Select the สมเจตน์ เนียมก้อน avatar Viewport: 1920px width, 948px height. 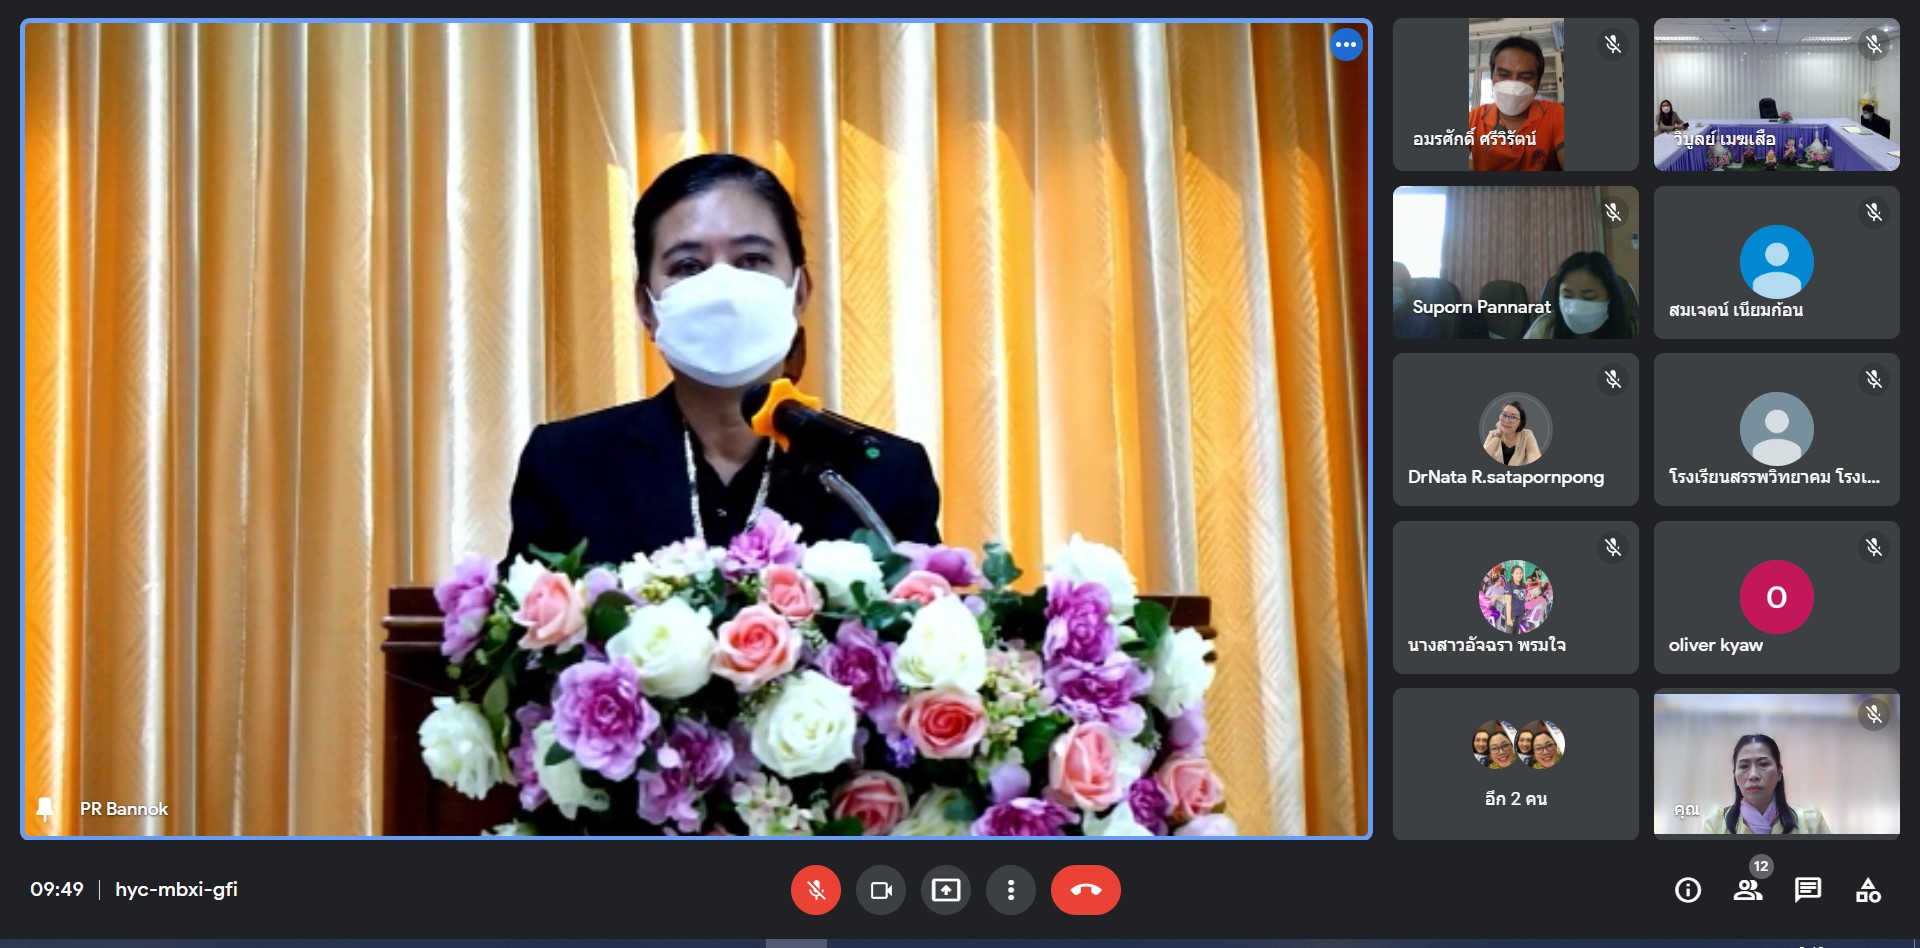[x=1776, y=262]
